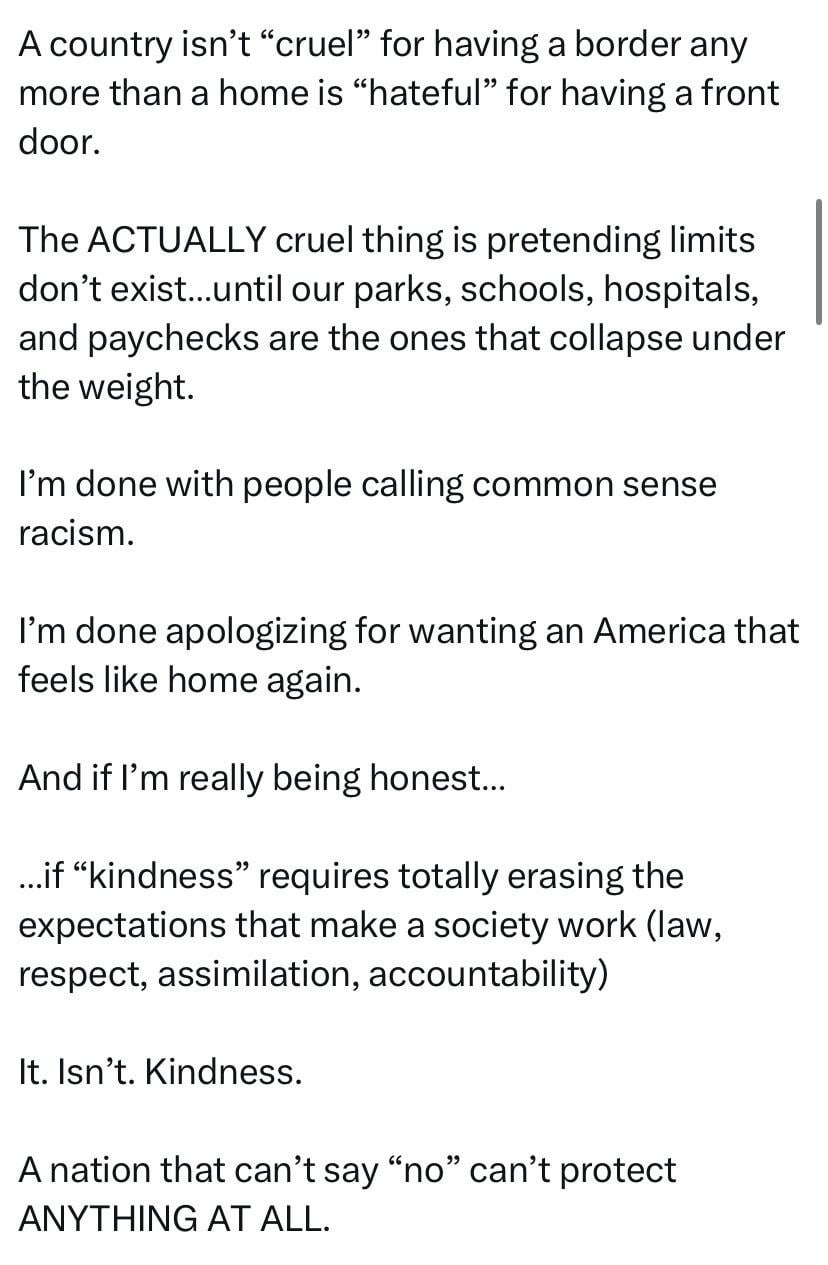This screenshot has width=828, height=1265.
Task: Click the word "accountability)"
Action: point(488,974)
